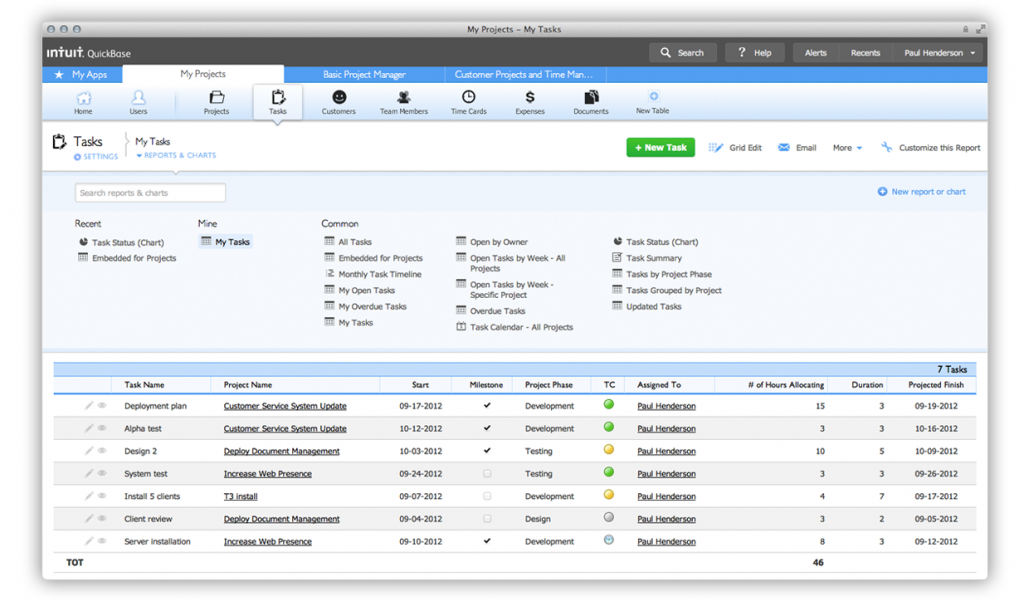Open the Documents table icon
The width and height of the screenshot is (1024, 601).
591,98
